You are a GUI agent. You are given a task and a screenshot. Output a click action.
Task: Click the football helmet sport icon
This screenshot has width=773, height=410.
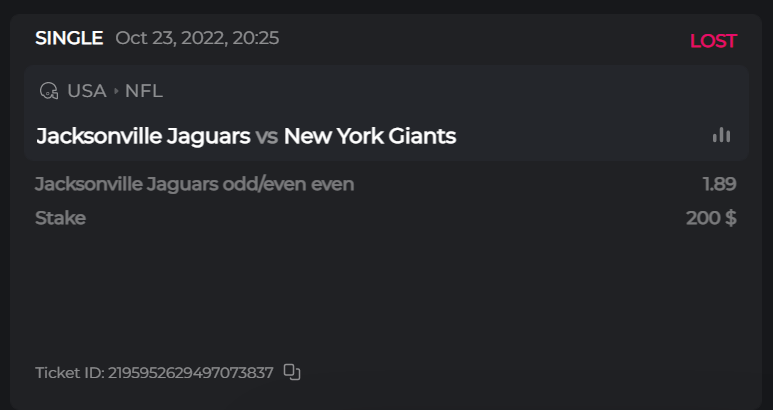[x=48, y=91]
